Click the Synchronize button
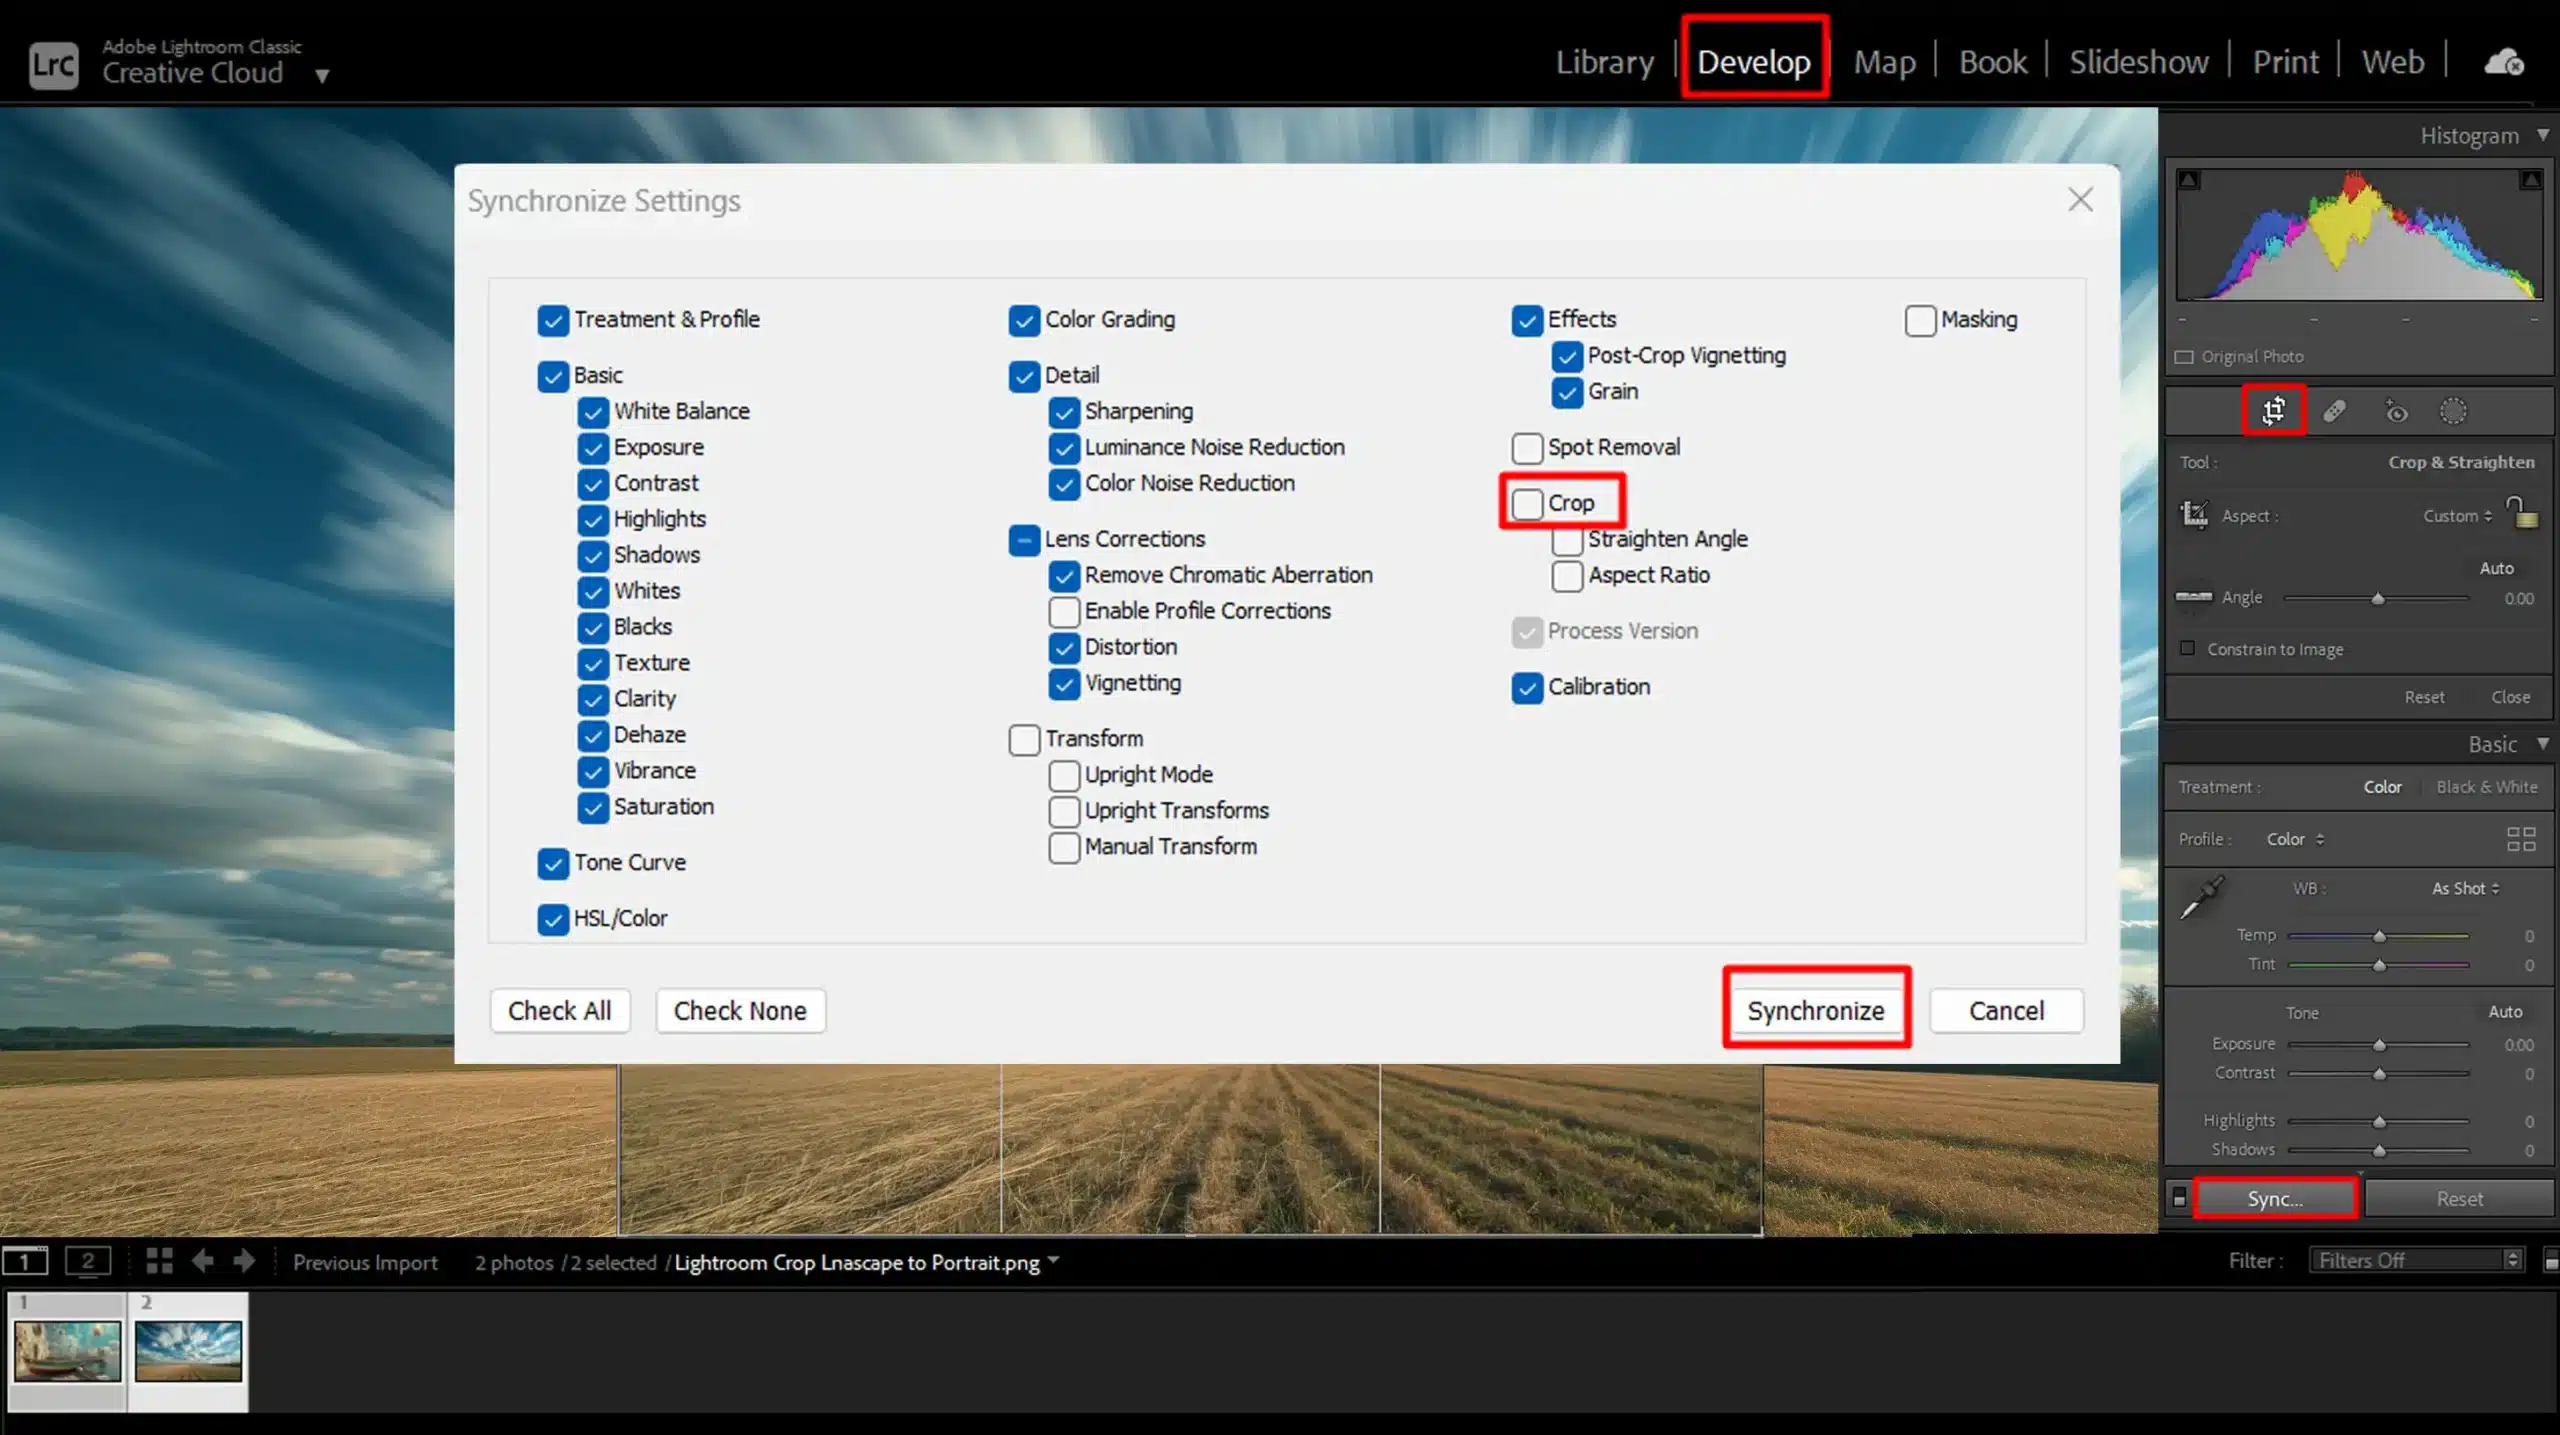The height and width of the screenshot is (1435, 2560). tap(1816, 1009)
